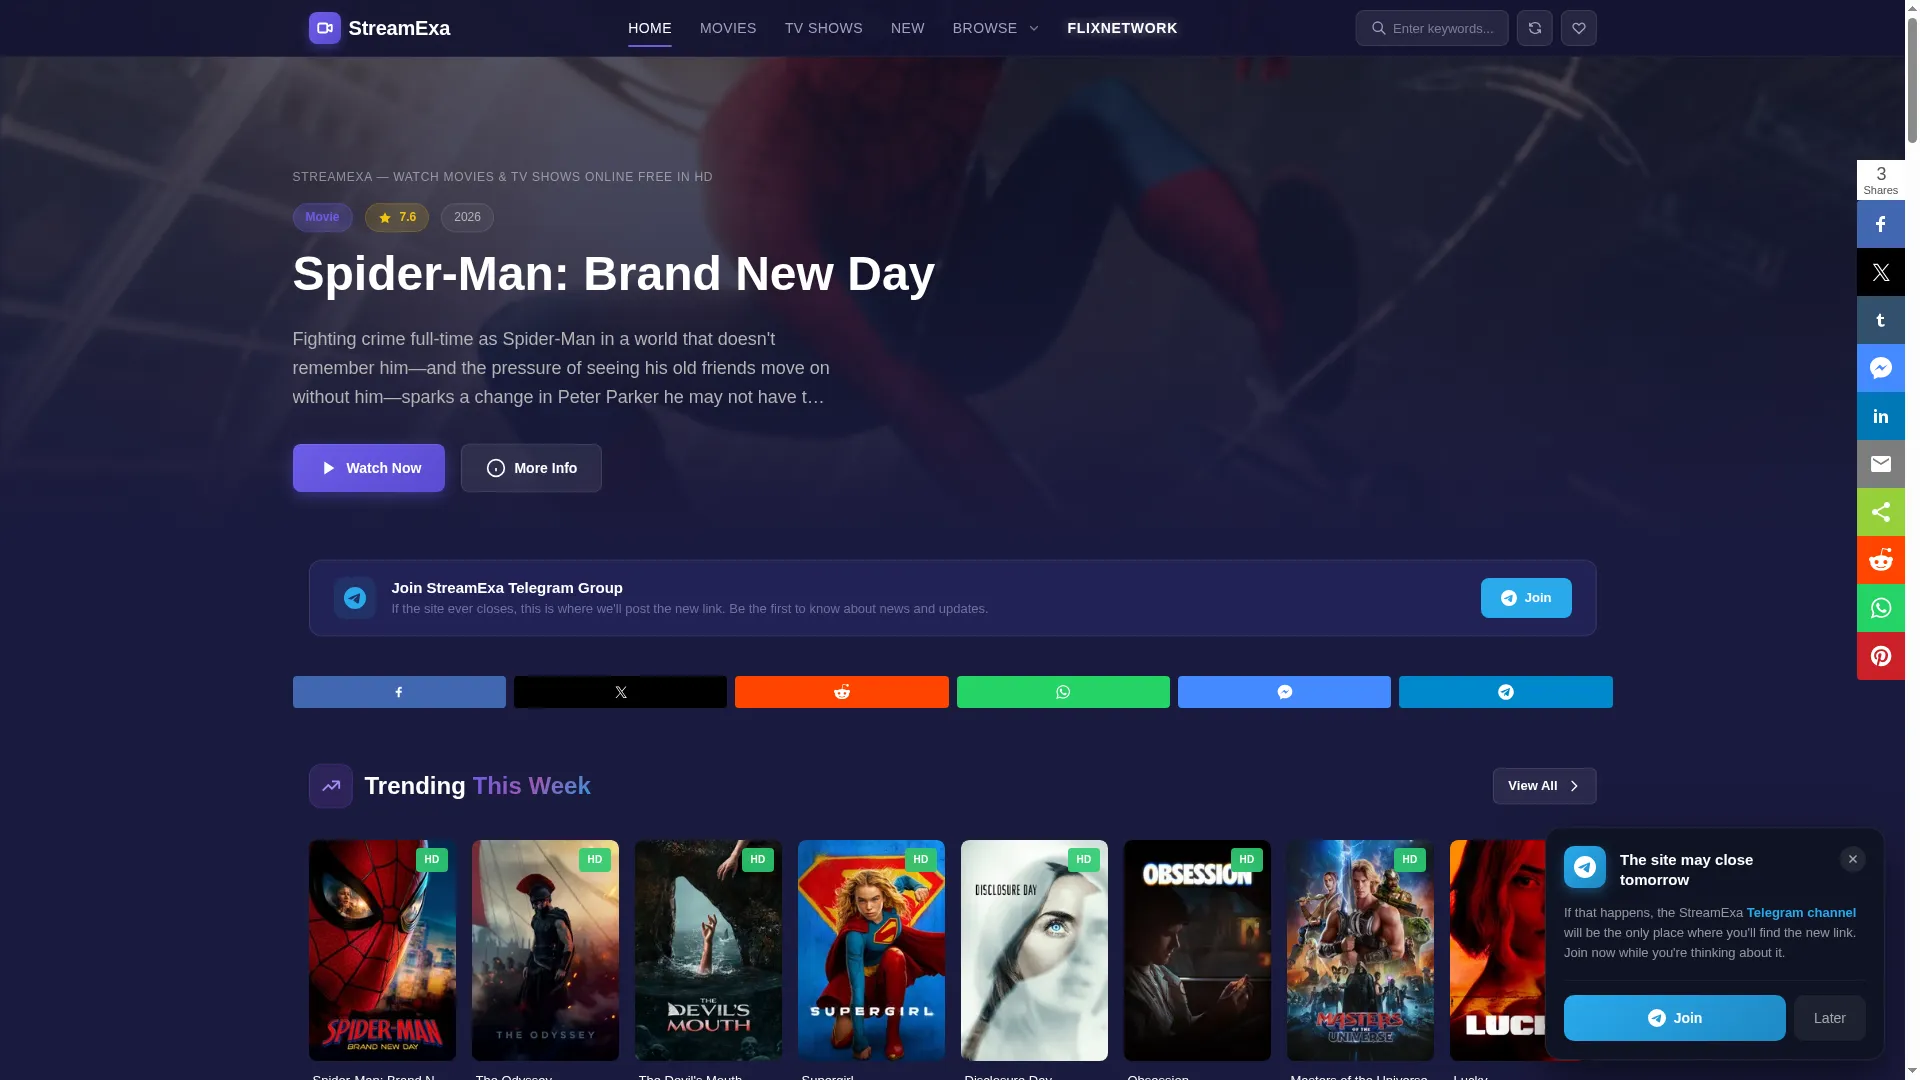Open the favorites heart icon

[x=1579, y=28]
